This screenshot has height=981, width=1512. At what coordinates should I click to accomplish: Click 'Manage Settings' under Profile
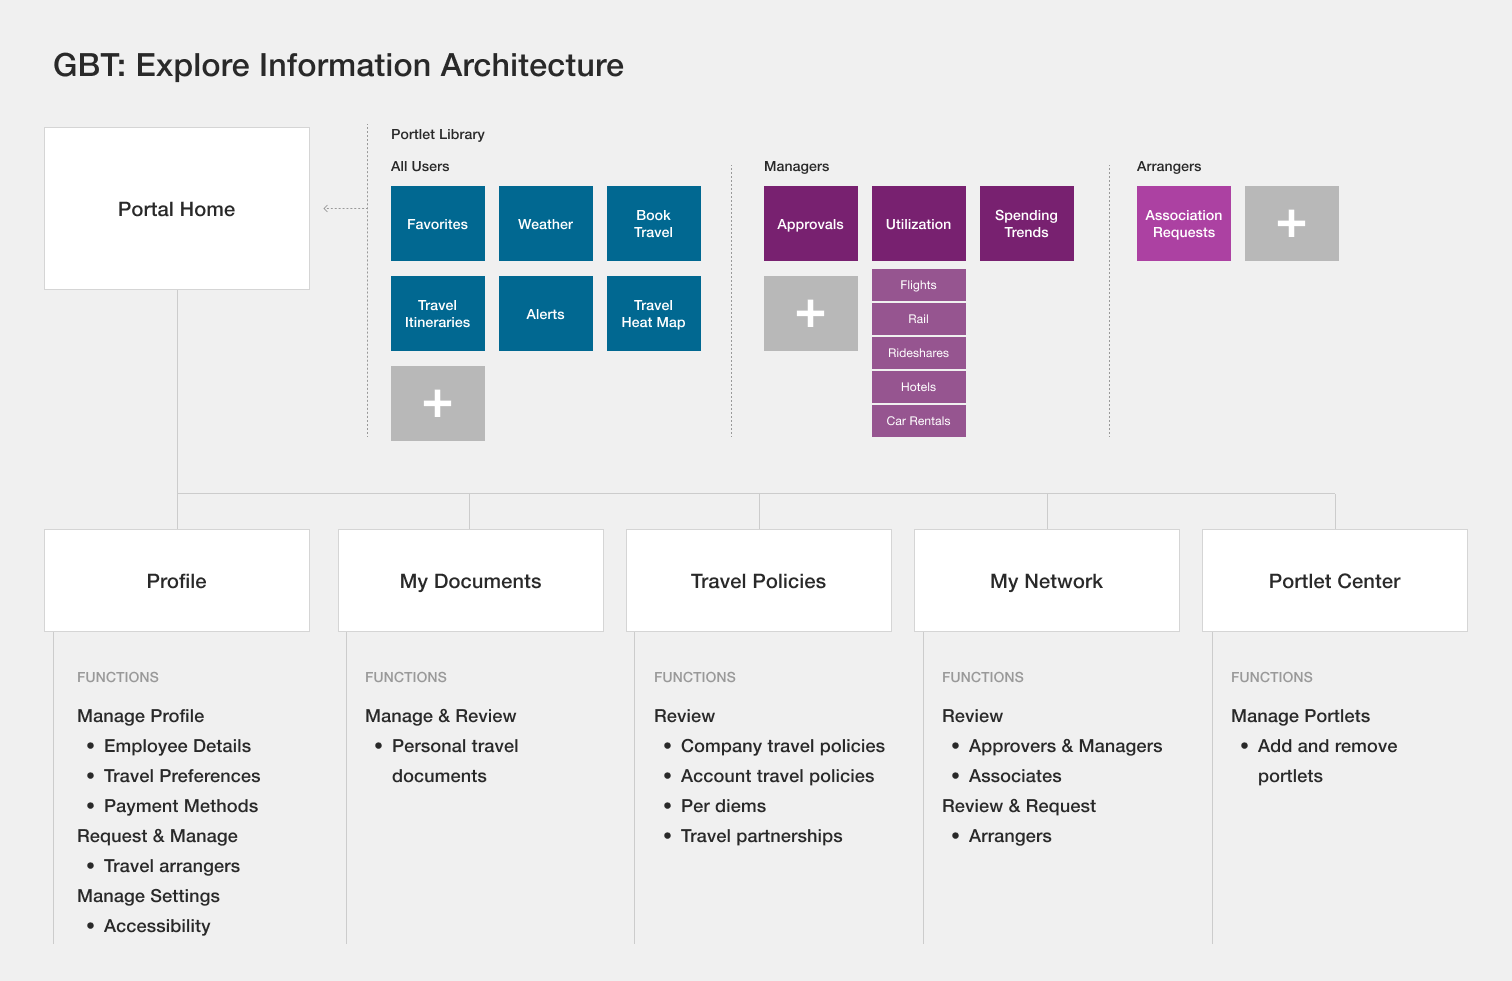(x=149, y=896)
